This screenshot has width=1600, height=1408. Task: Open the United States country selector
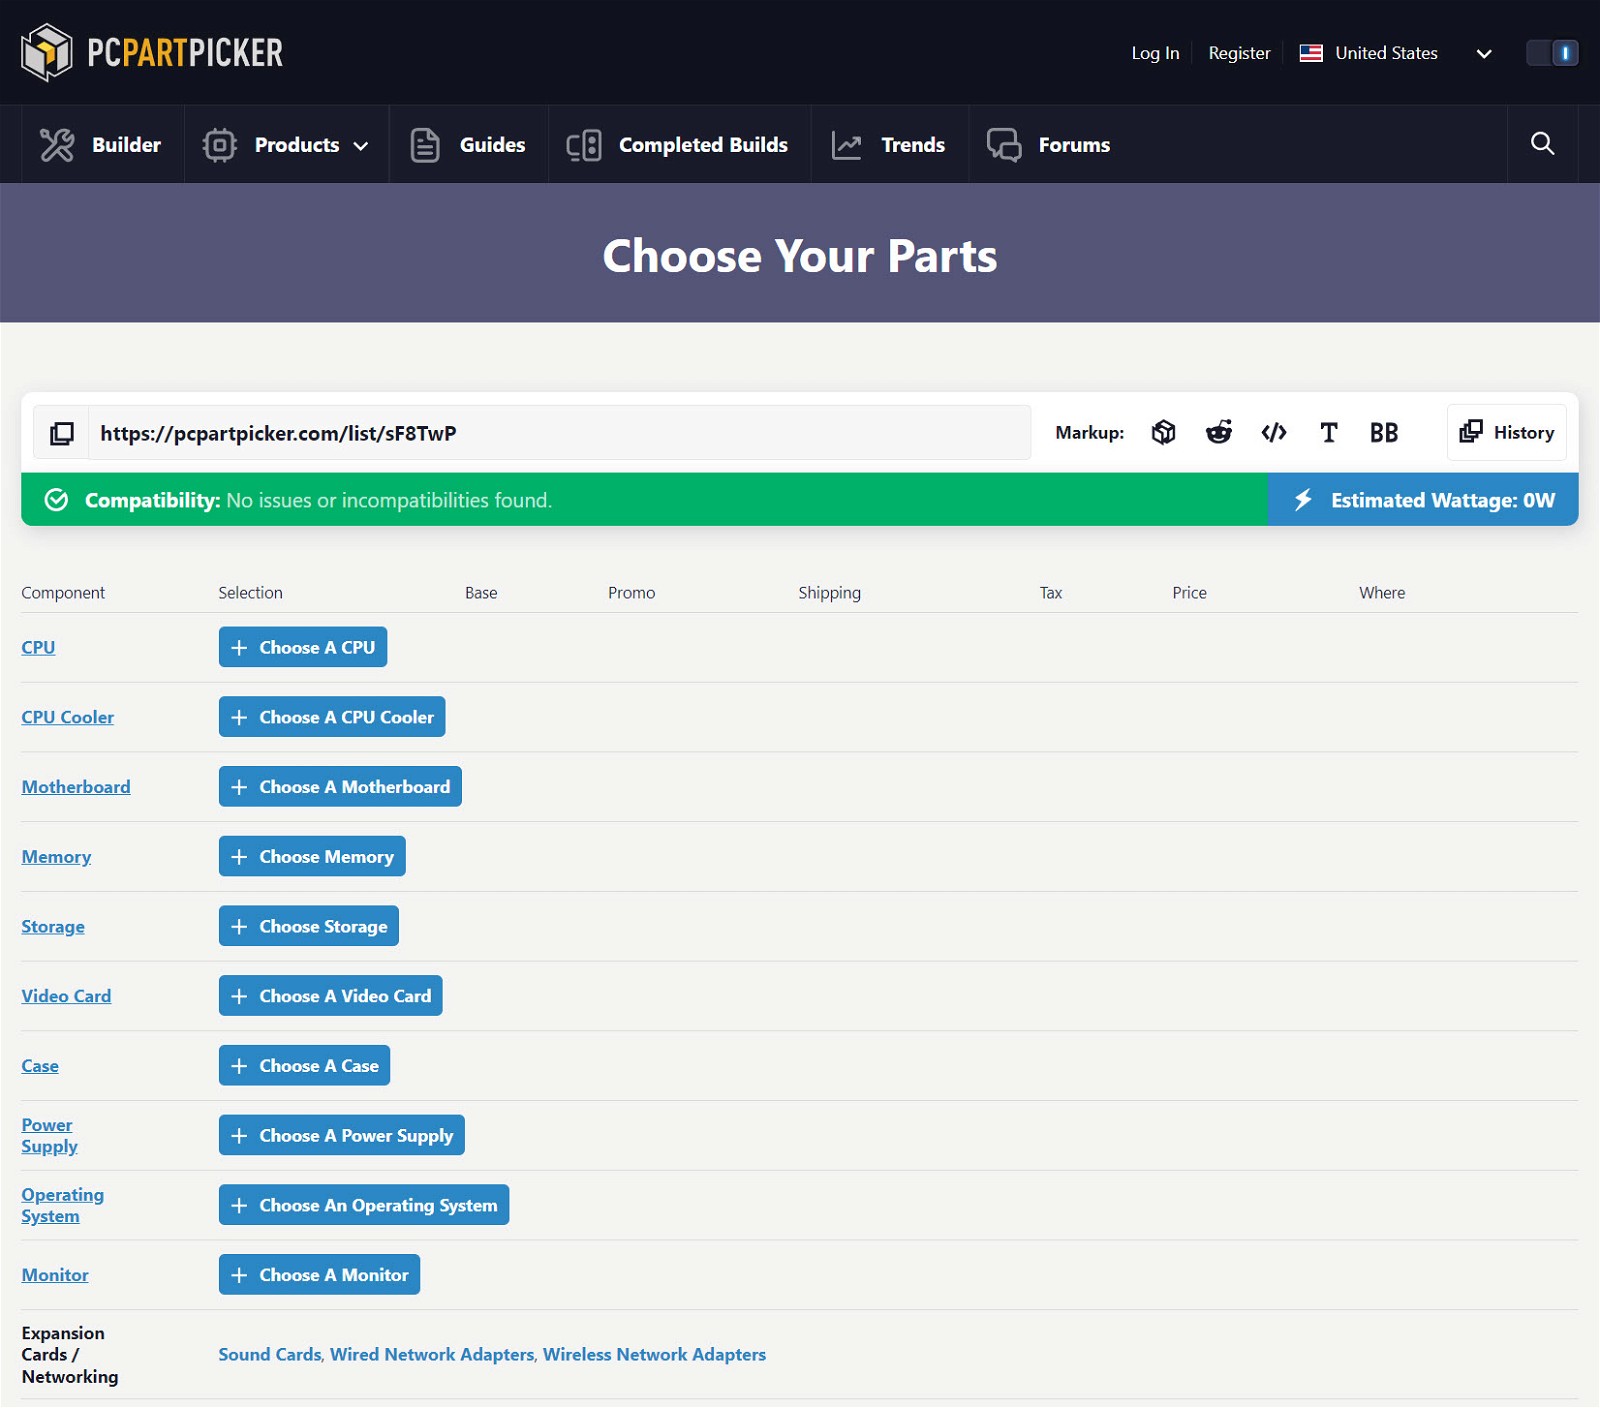[x=1395, y=53]
